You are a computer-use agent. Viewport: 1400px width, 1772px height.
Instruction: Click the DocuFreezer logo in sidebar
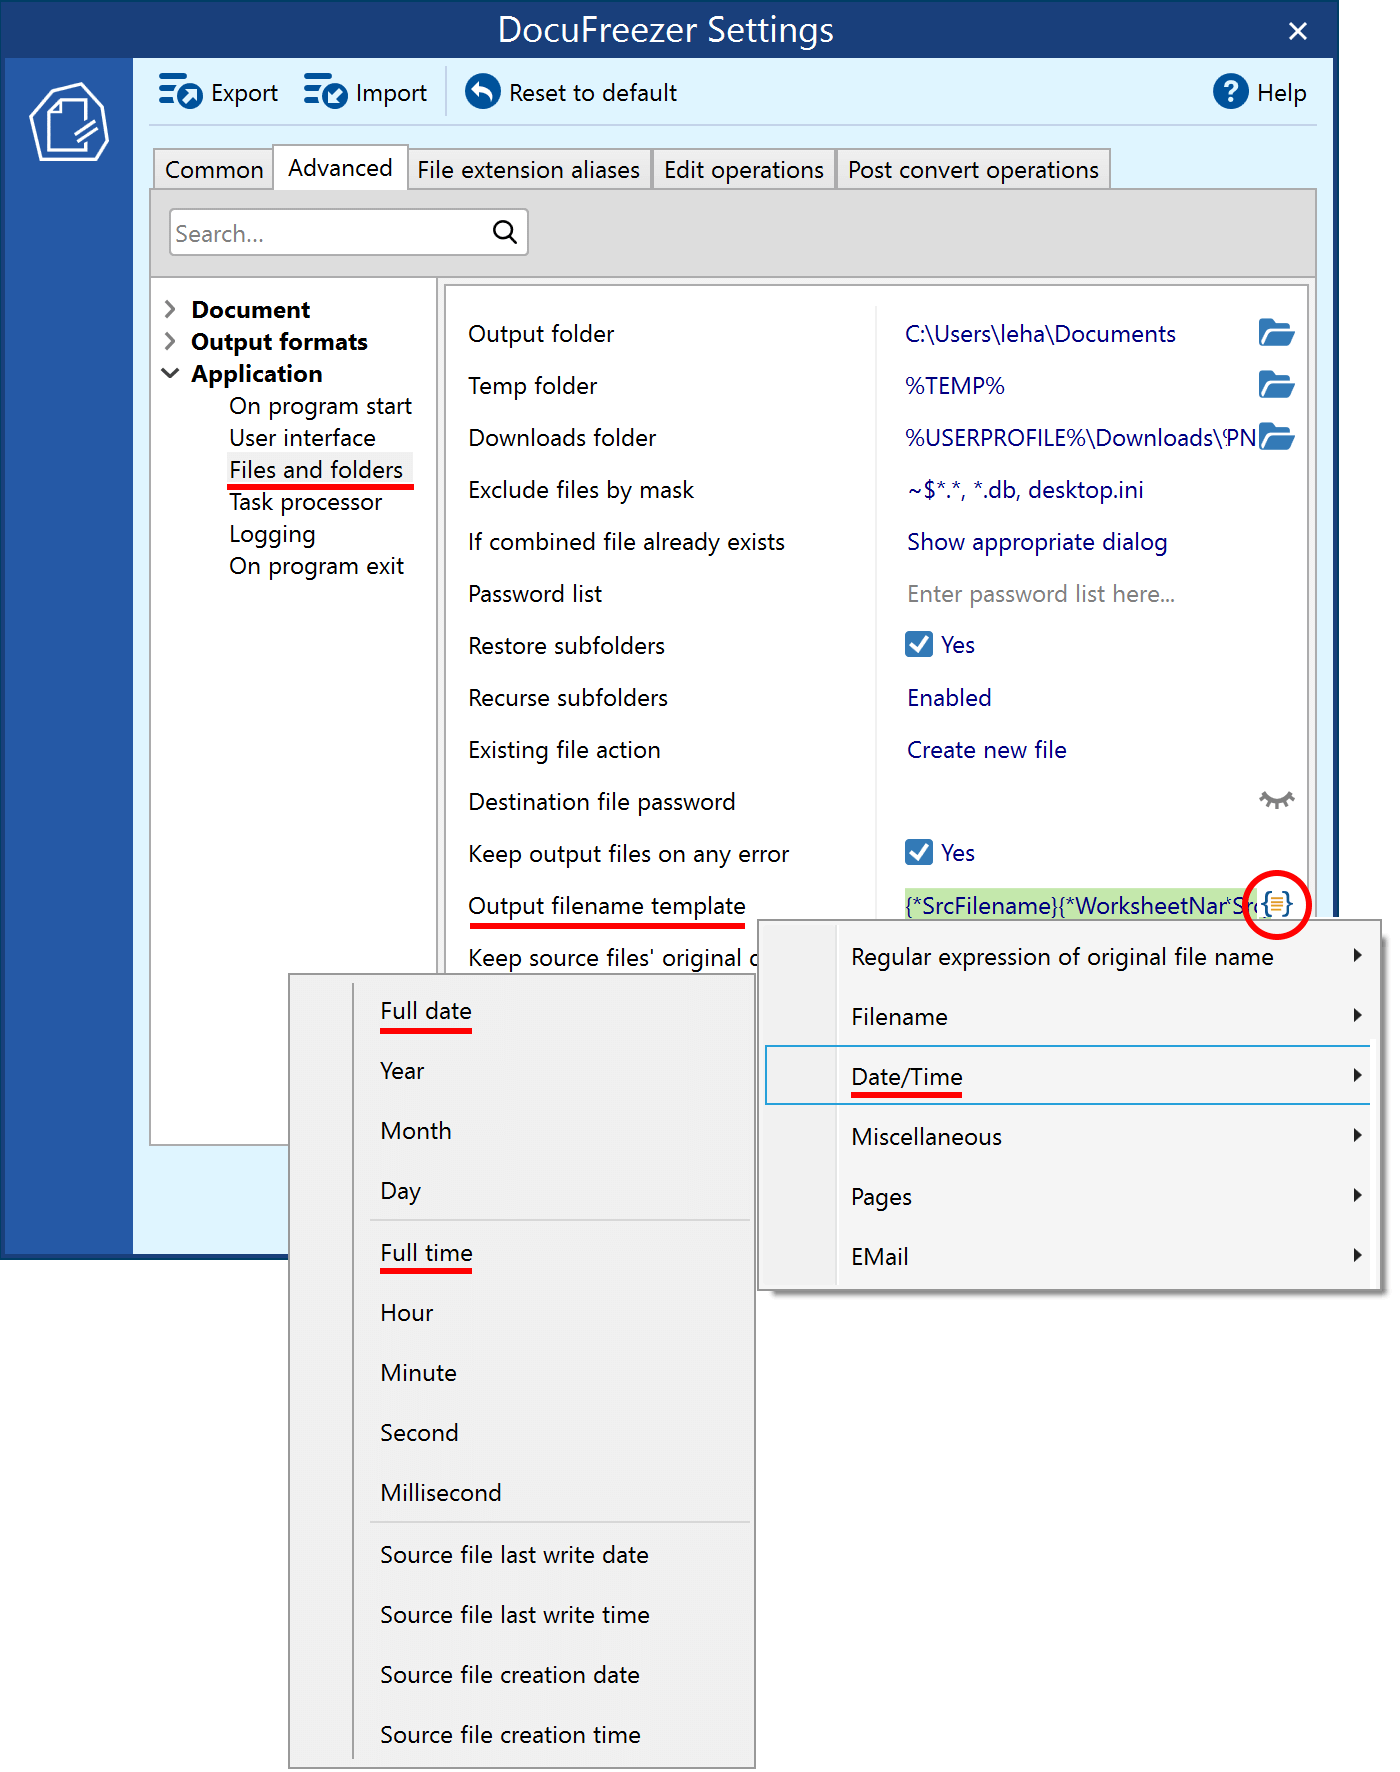(x=69, y=122)
